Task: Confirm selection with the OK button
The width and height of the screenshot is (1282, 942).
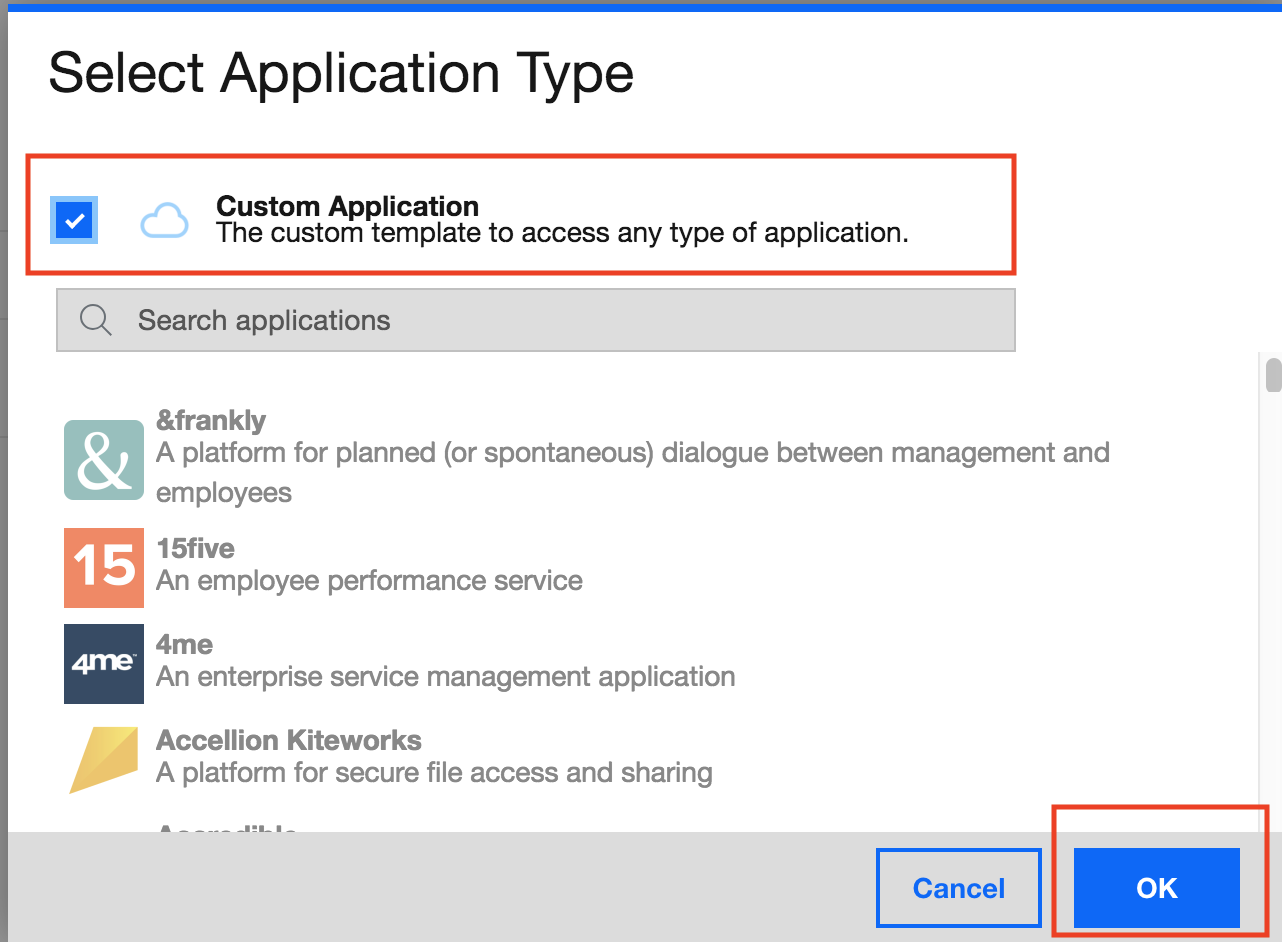Action: click(x=1157, y=888)
